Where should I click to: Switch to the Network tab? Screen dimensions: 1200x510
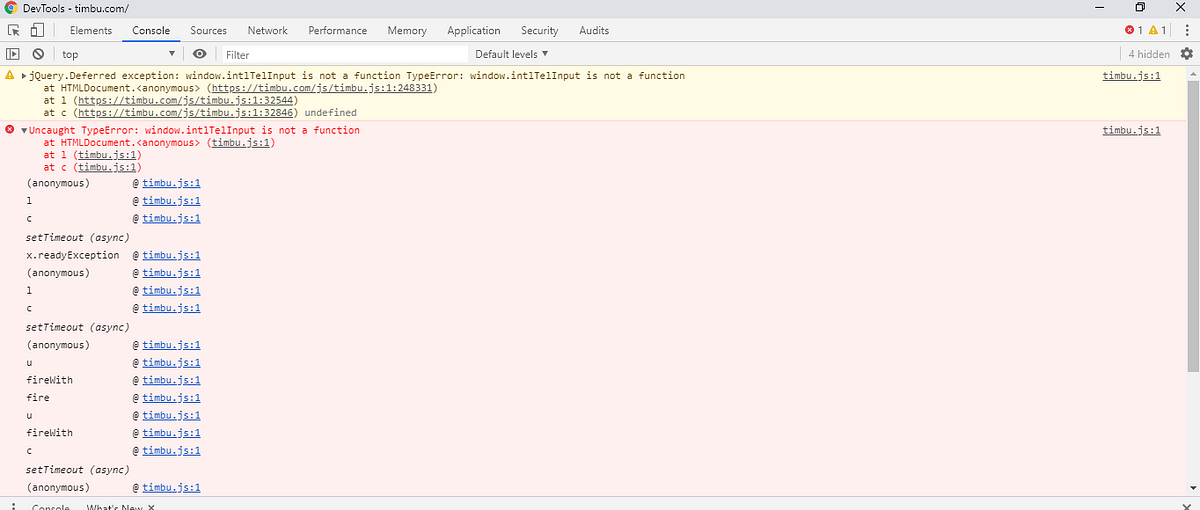coord(268,31)
